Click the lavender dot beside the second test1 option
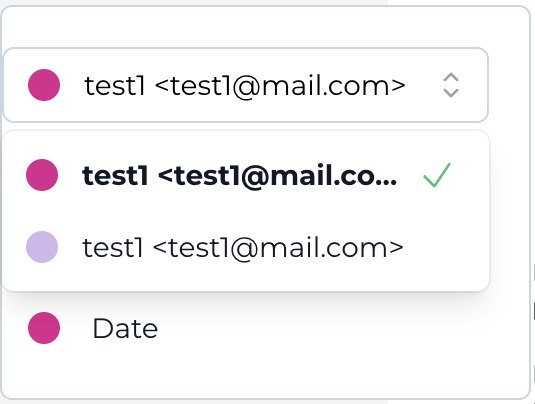This screenshot has width=535, height=404. pyautogui.click(x=42, y=247)
